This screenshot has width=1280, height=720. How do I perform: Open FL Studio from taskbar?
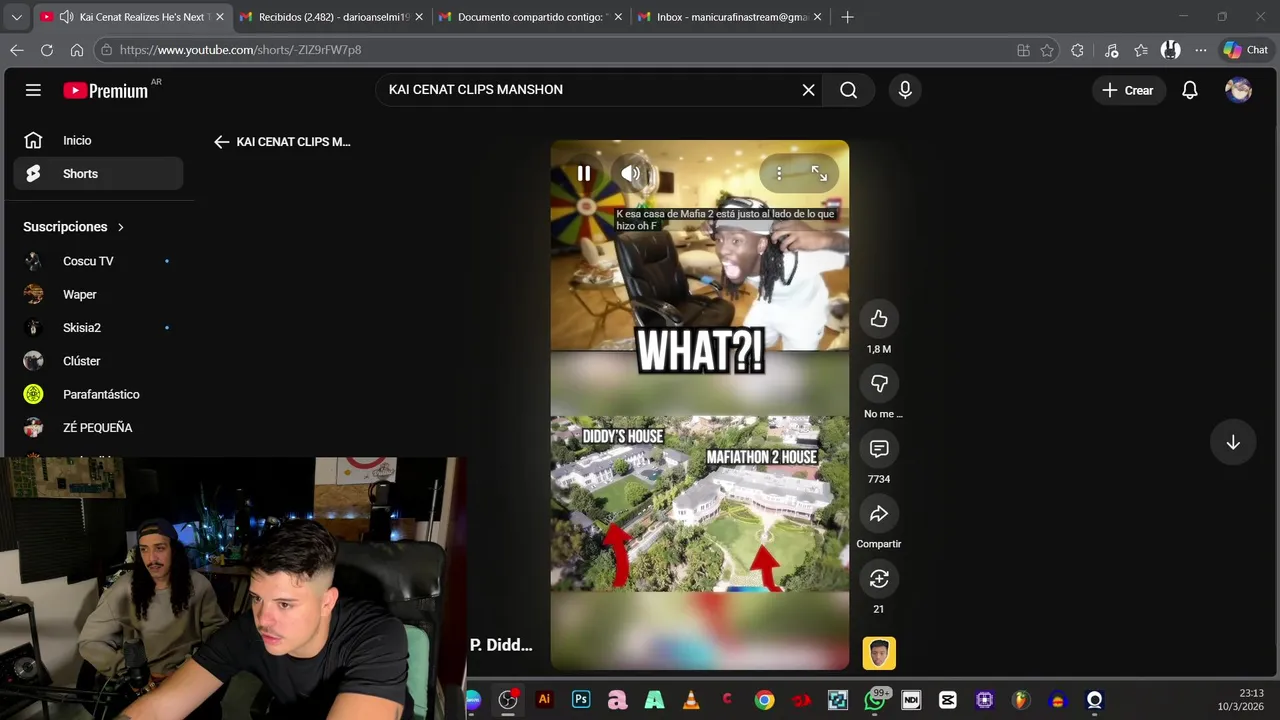point(1021,700)
